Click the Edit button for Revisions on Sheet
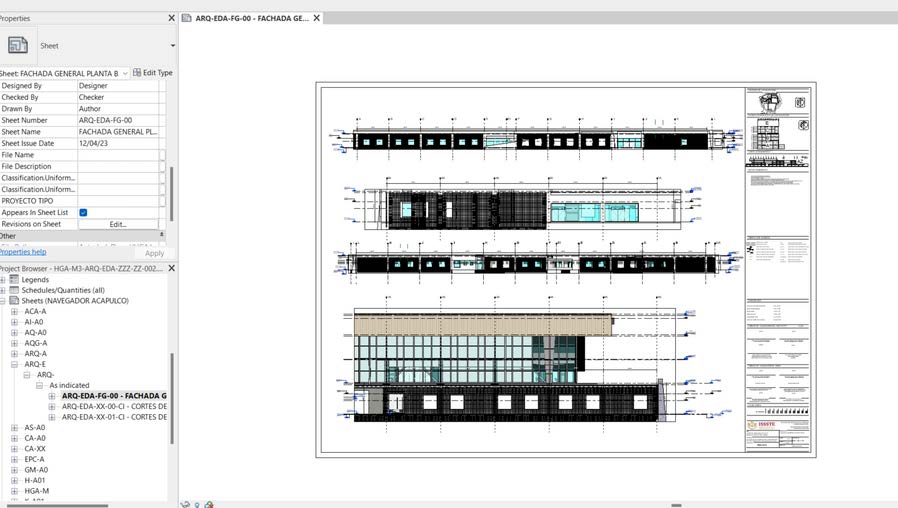The height and width of the screenshot is (508, 898). 118,224
